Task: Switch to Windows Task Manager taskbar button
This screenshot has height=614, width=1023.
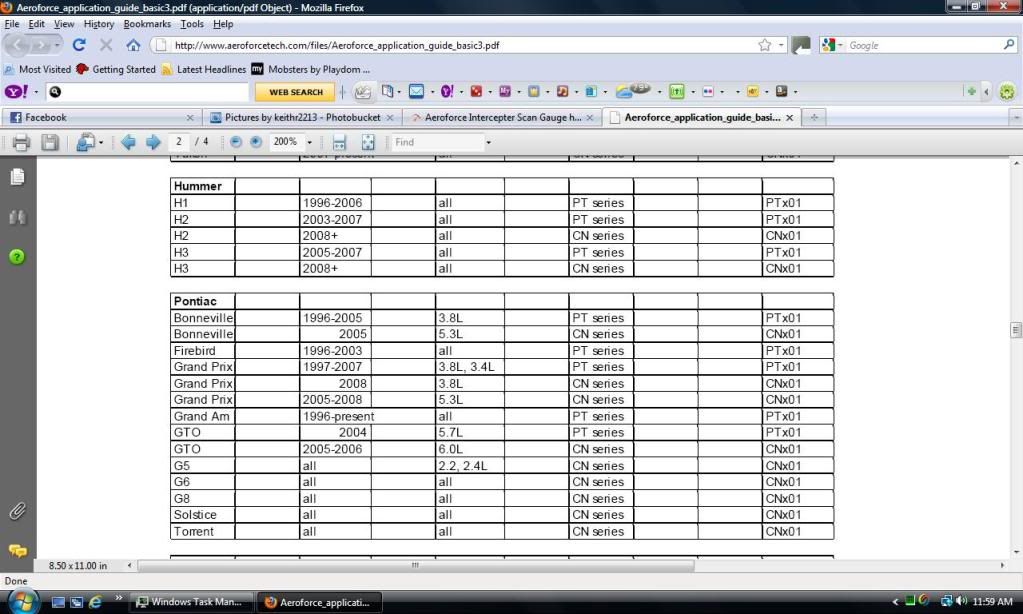Action: coord(191,602)
